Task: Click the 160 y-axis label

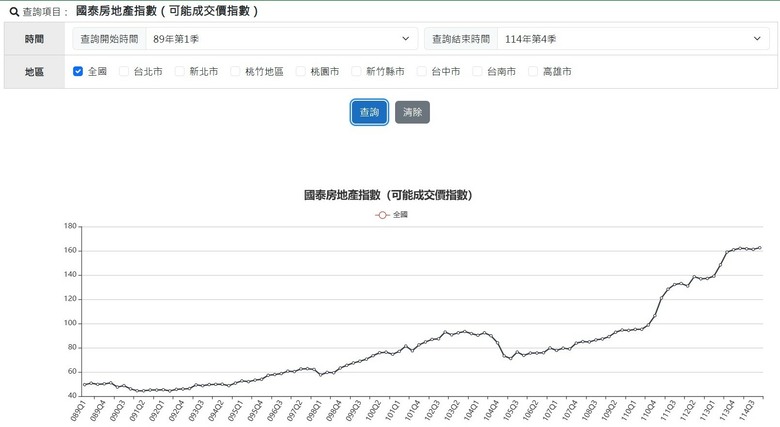Action: (x=70, y=250)
